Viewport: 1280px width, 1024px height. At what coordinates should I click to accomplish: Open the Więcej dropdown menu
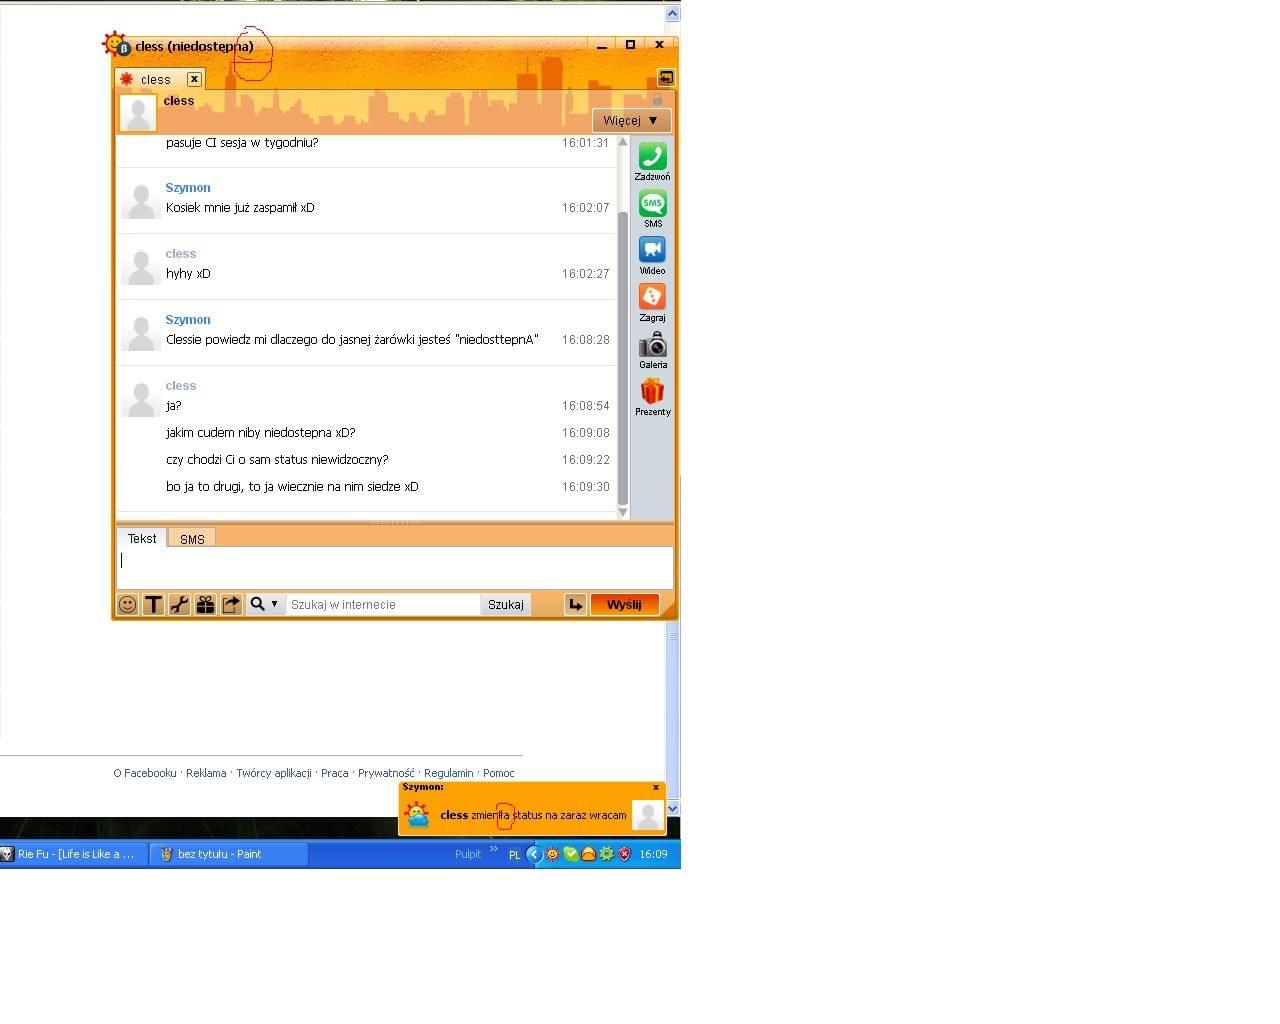pyautogui.click(x=631, y=120)
